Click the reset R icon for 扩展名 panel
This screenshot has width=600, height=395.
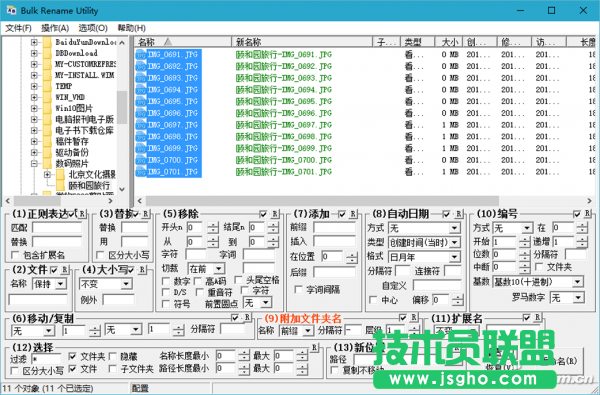(538, 317)
